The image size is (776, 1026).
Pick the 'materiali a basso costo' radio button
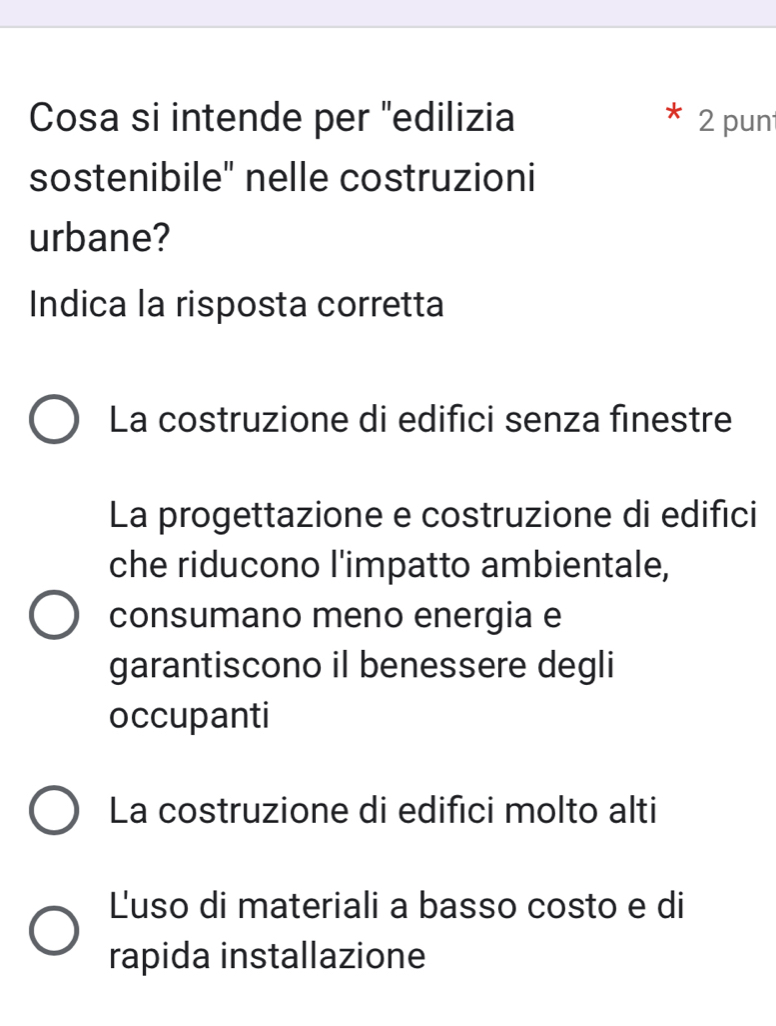54,930
